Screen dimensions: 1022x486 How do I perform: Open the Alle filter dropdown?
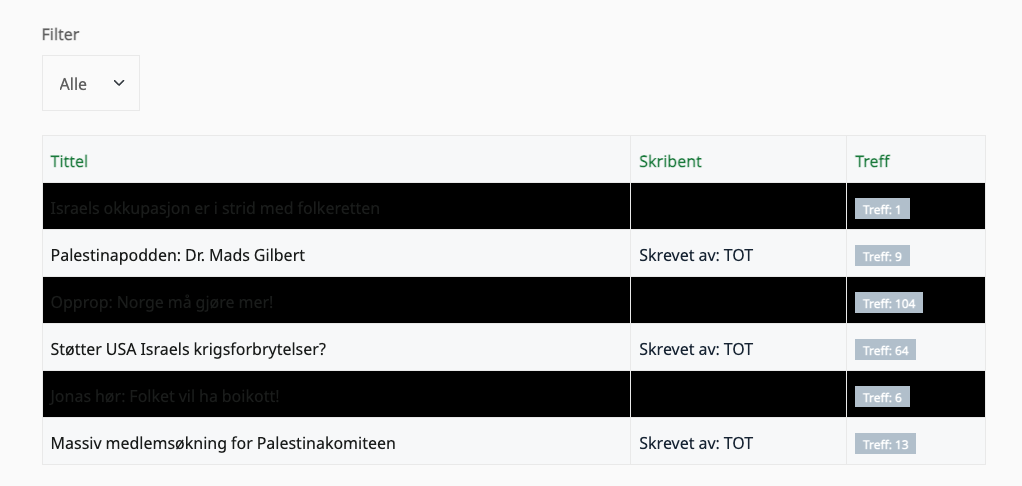tap(90, 84)
